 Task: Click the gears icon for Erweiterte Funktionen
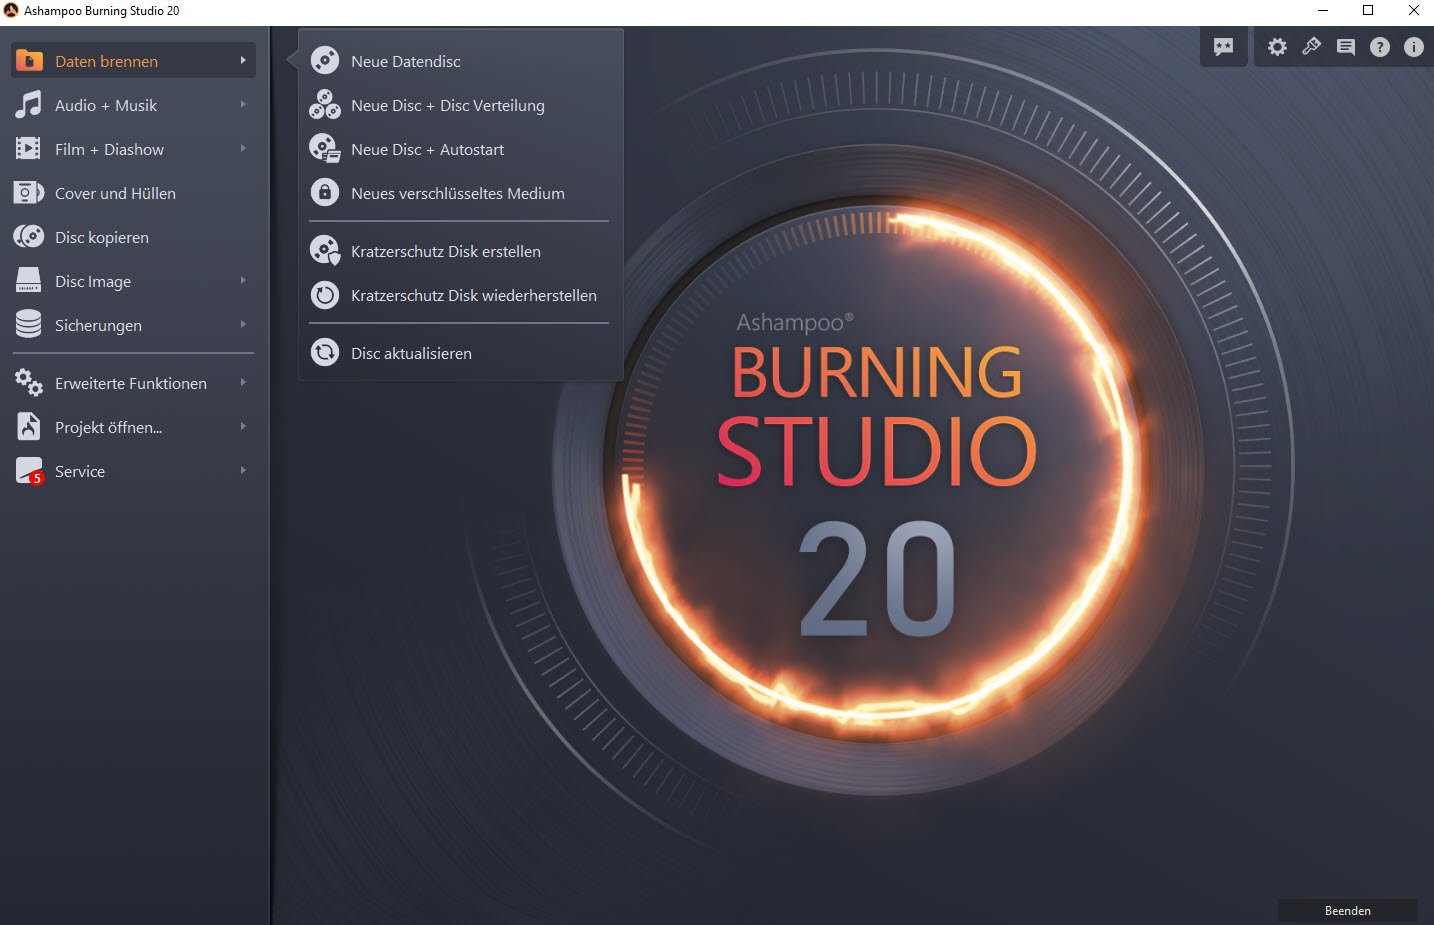29,383
